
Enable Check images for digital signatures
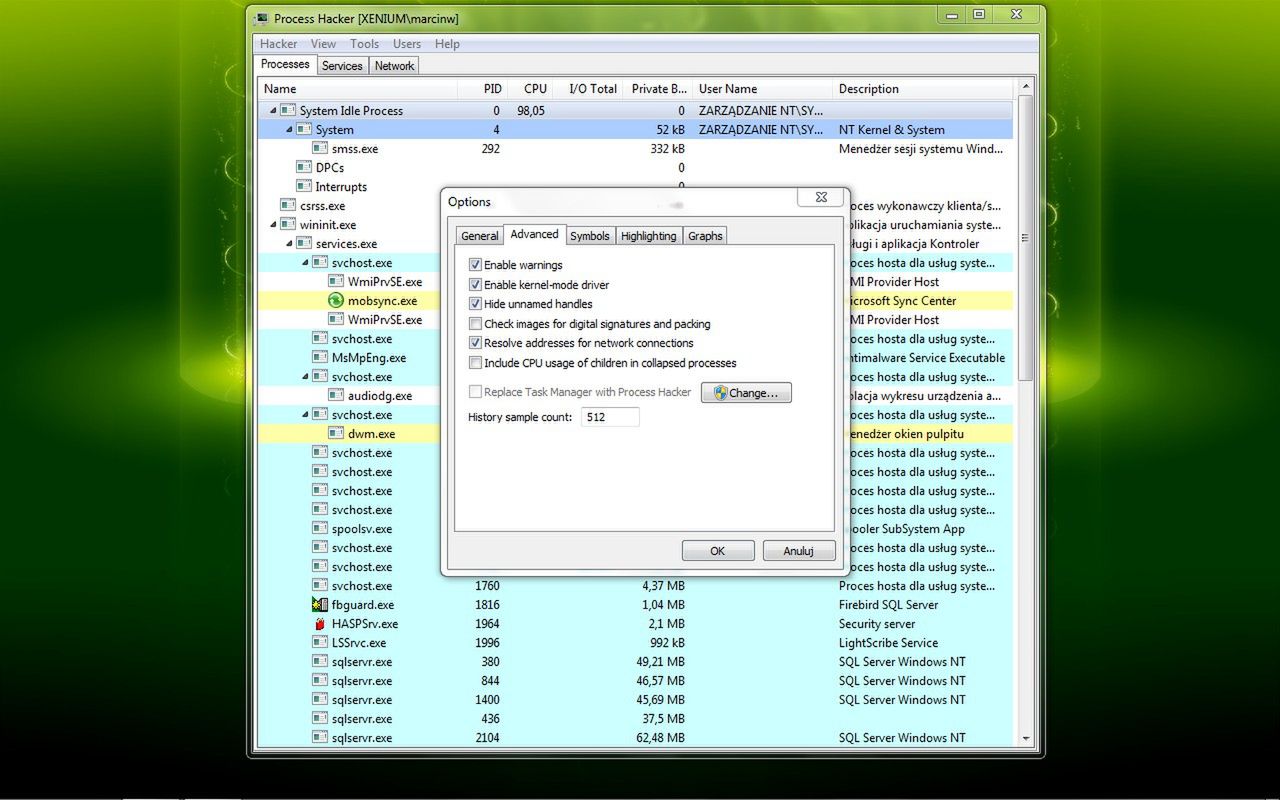coord(475,324)
